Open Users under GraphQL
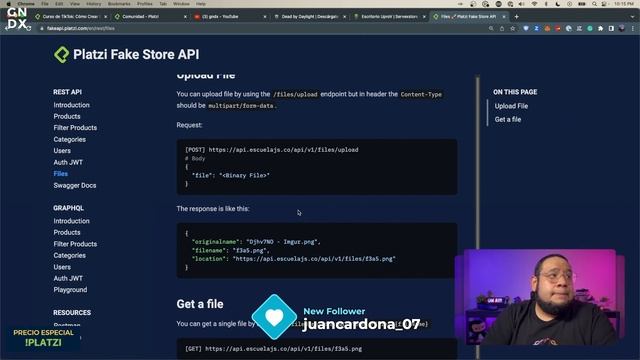Screen dimensions: 640x360 point(62,267)
